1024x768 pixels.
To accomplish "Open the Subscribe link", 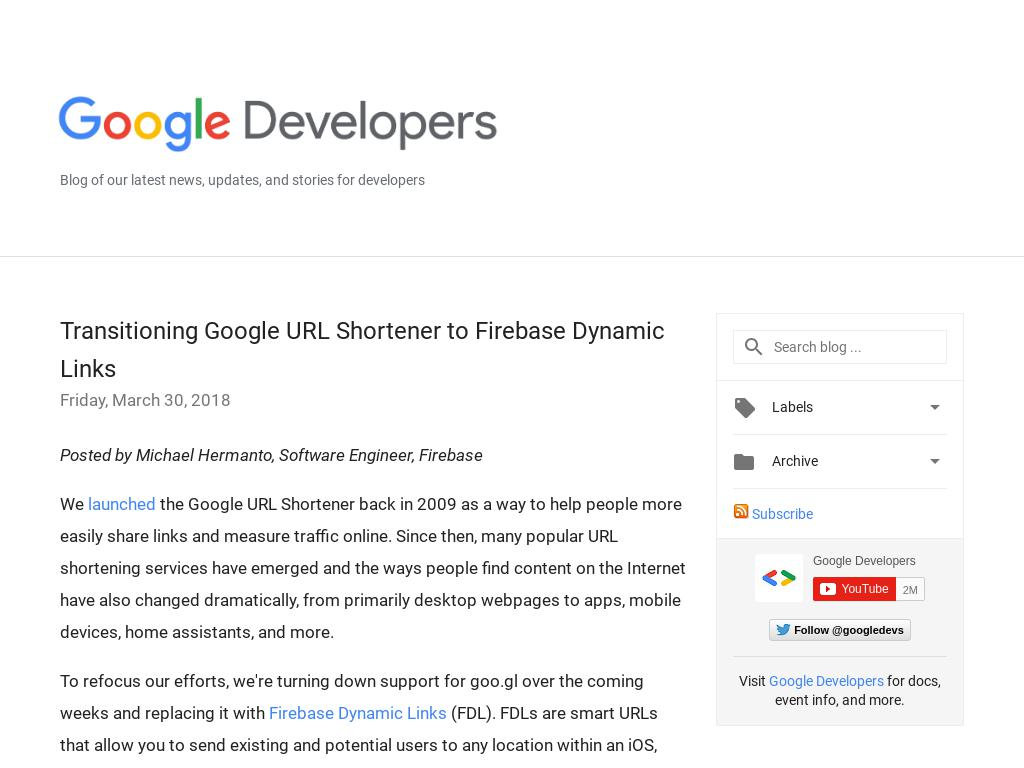I will pyautogui.click(x=782, y=514).
